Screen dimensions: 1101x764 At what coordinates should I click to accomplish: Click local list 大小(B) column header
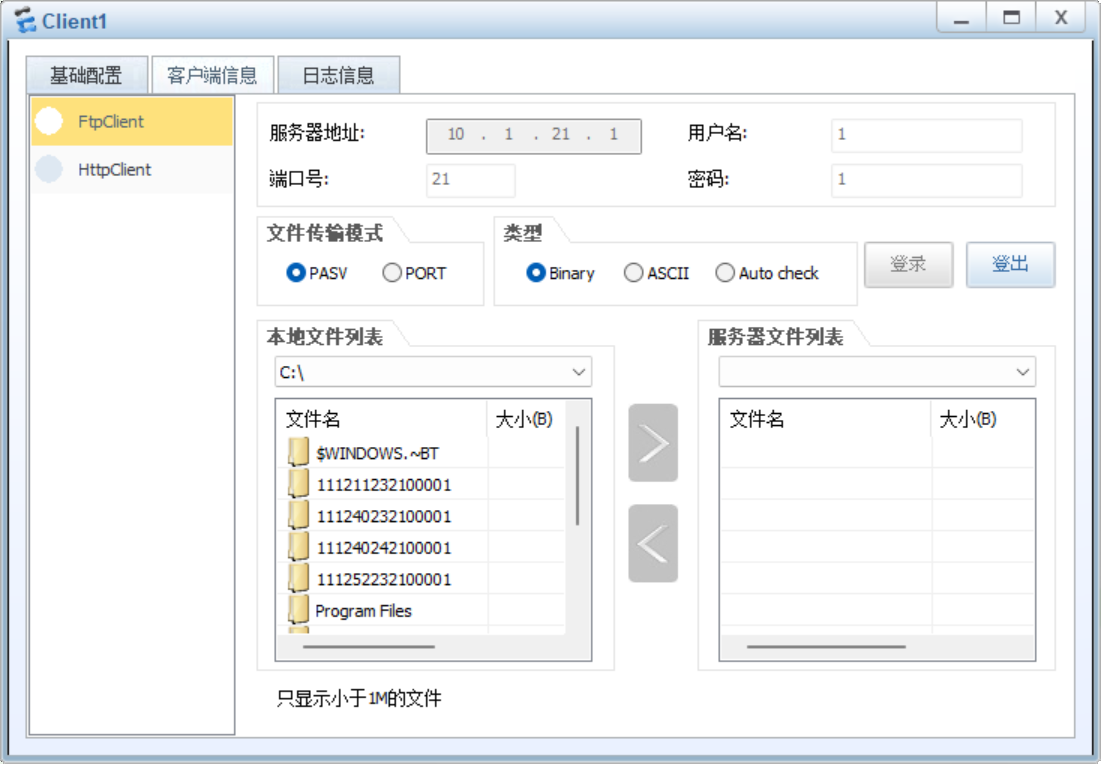click(526, 419)
